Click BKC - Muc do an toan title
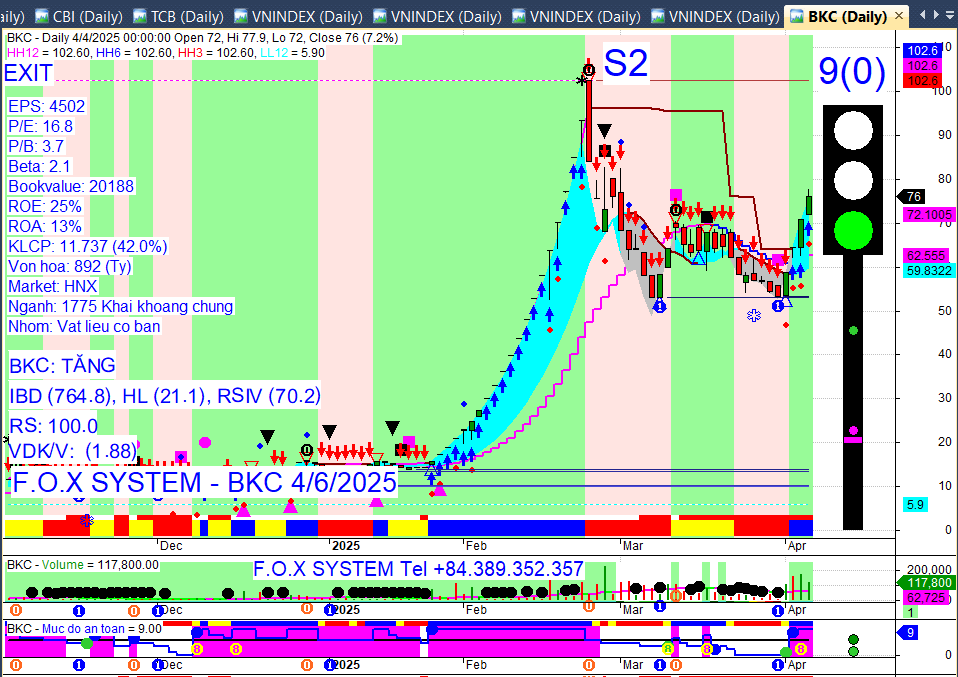This screenshot has height=677, width=958. (x=84, y=629)
